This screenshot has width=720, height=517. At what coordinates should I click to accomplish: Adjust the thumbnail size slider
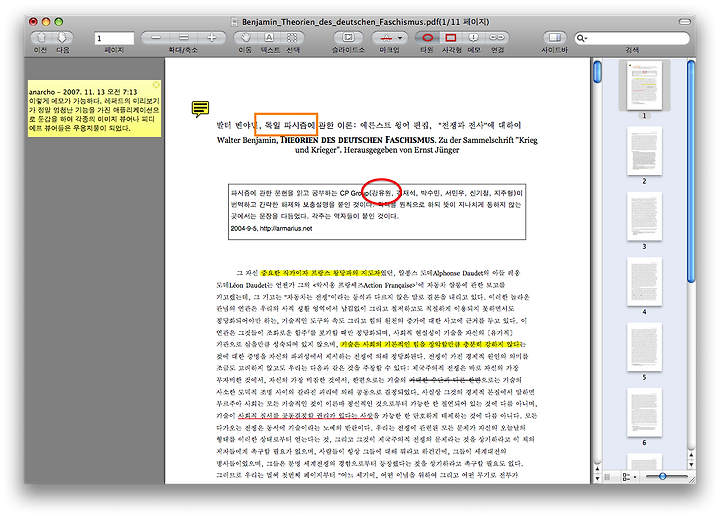[662, 477]
